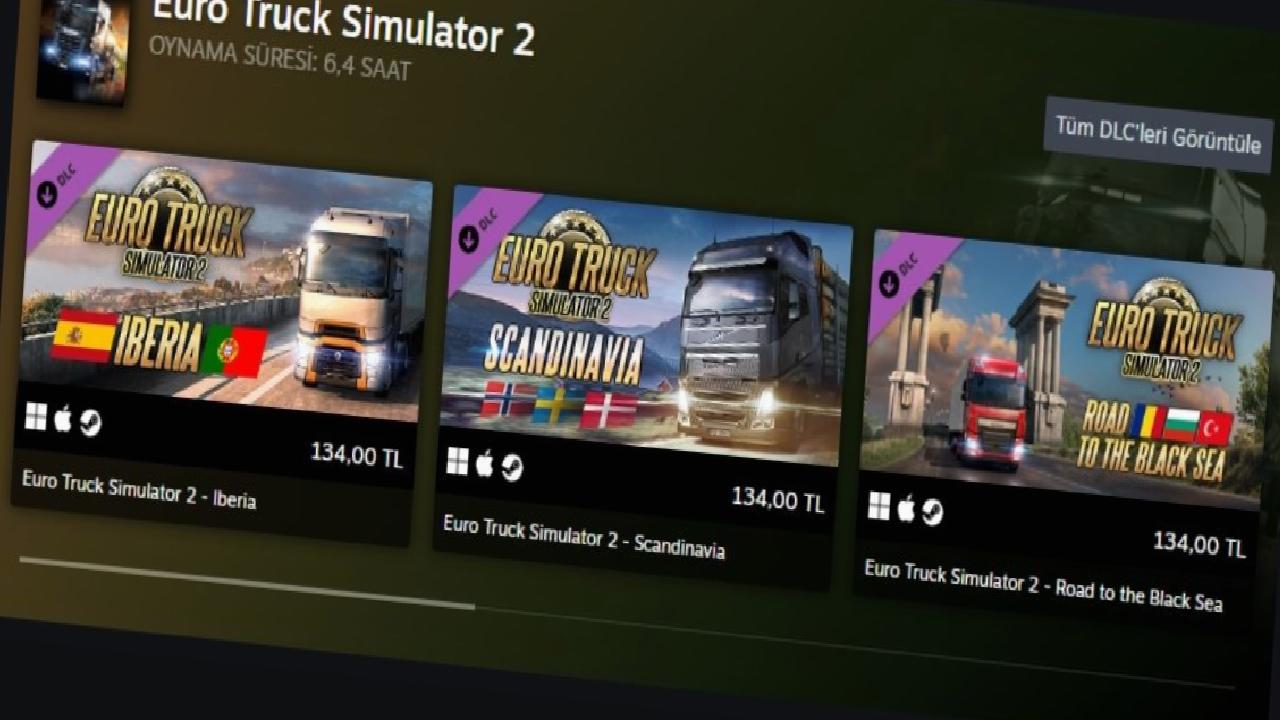The image size is (1280, 720).
Task: Select the Scandinavia DLC artwork thumbnail
Action: click(646, 326)
